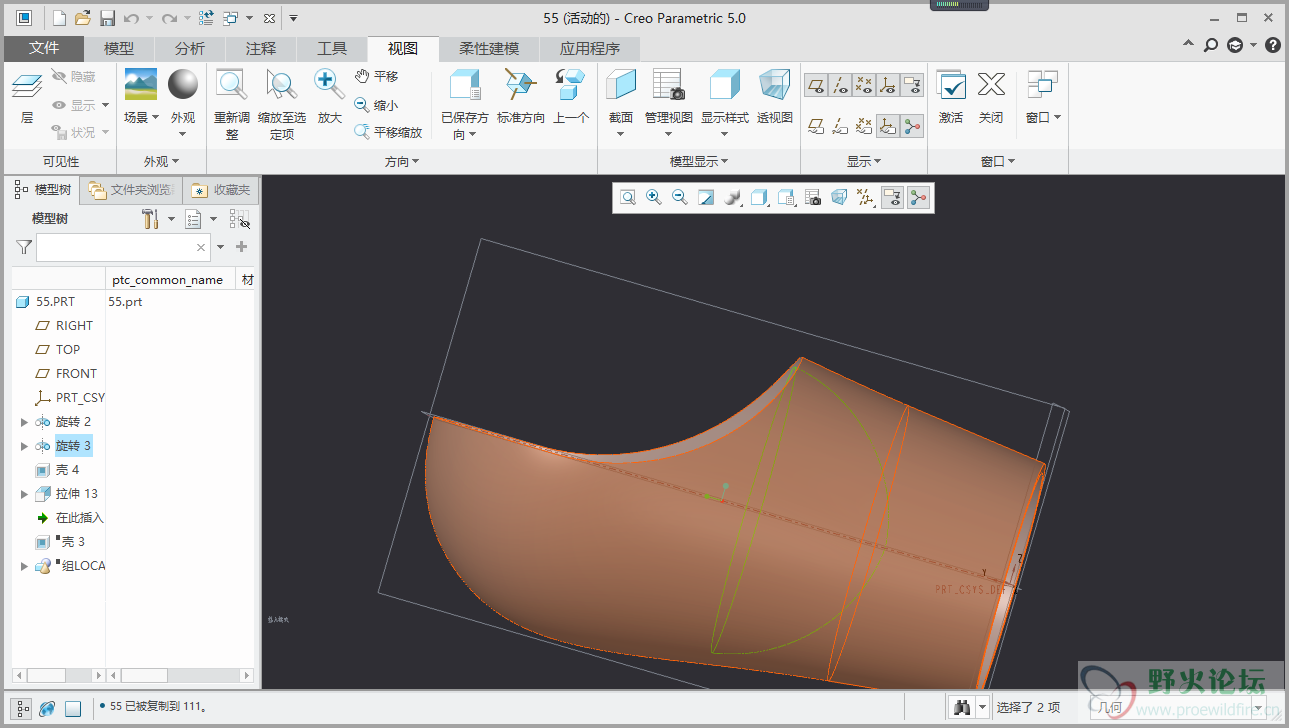
Task: Click the search binoculars icon in status bar
Action: [963, 707]
